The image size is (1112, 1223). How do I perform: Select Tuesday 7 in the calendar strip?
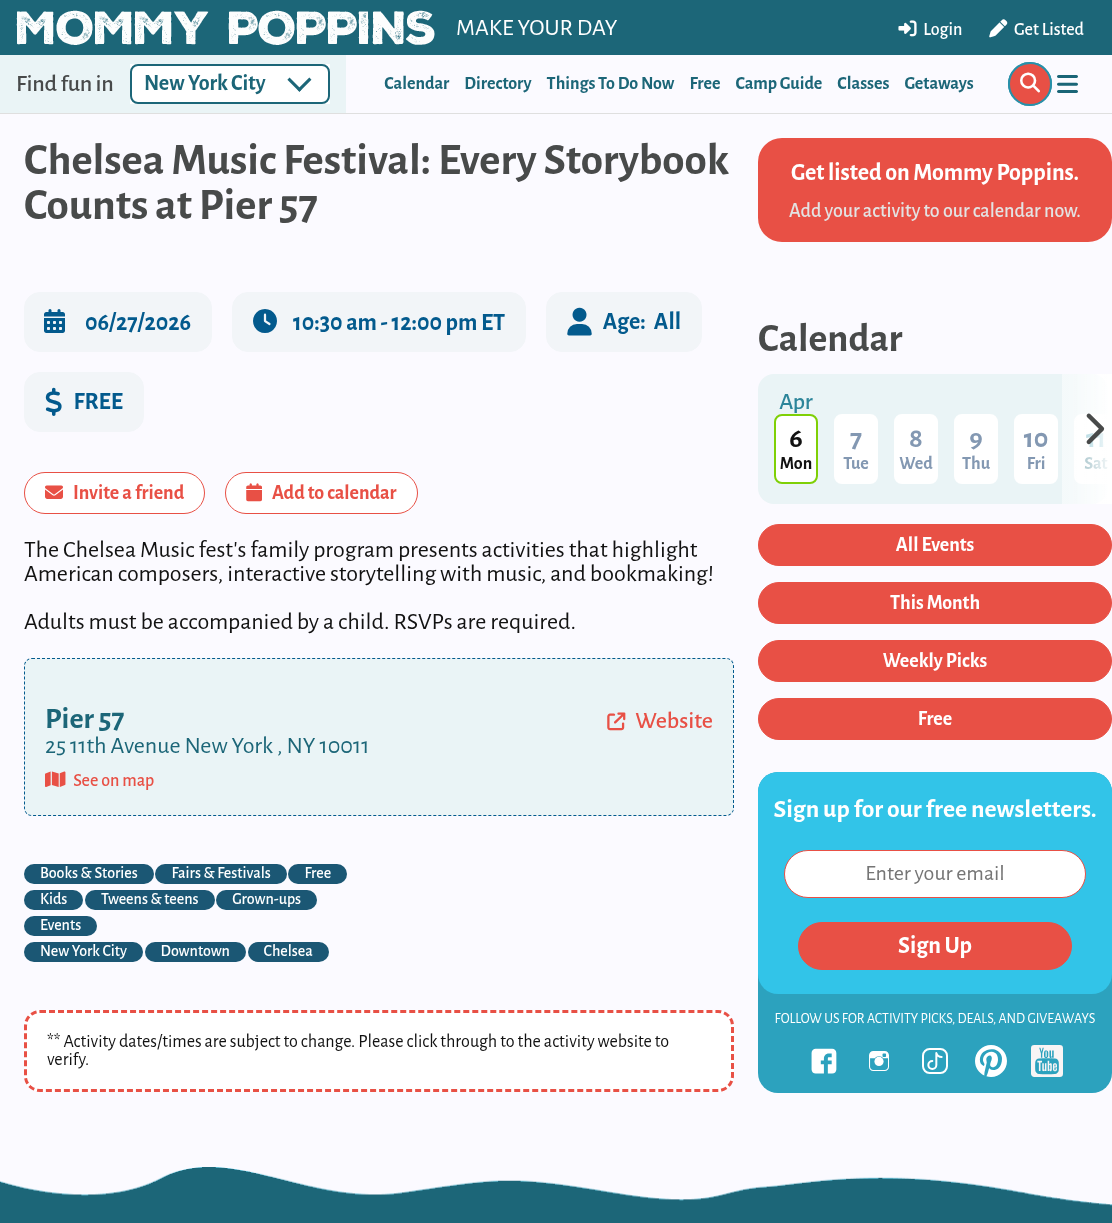click(856, 449)
